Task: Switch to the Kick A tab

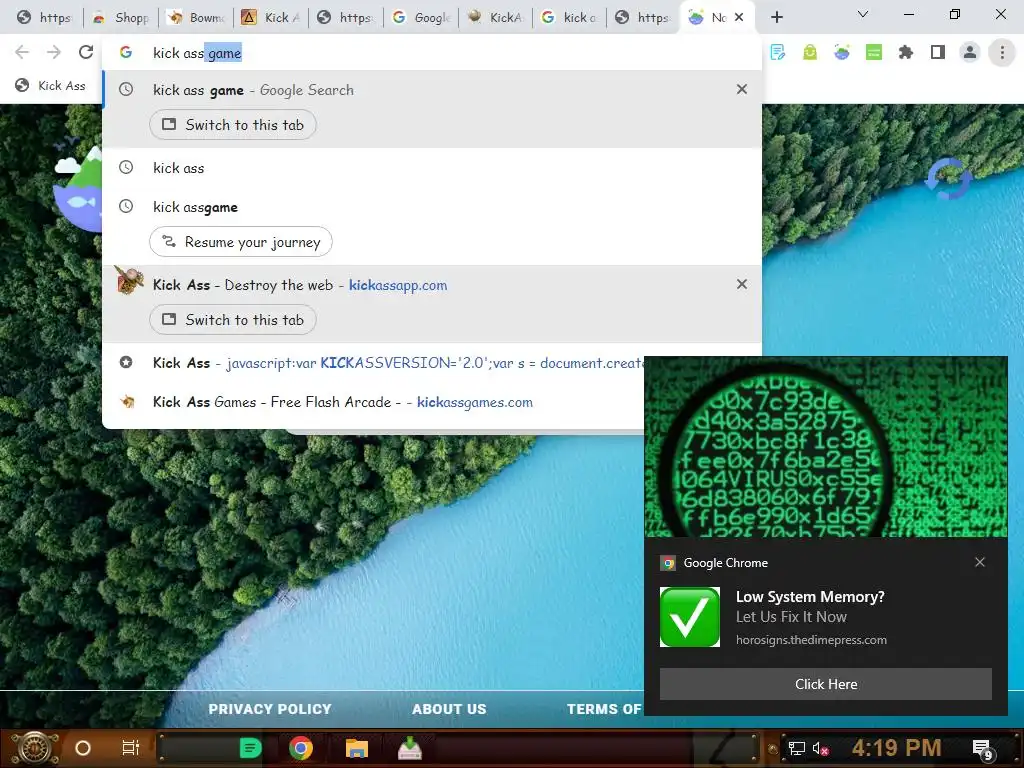Action: 270,18
